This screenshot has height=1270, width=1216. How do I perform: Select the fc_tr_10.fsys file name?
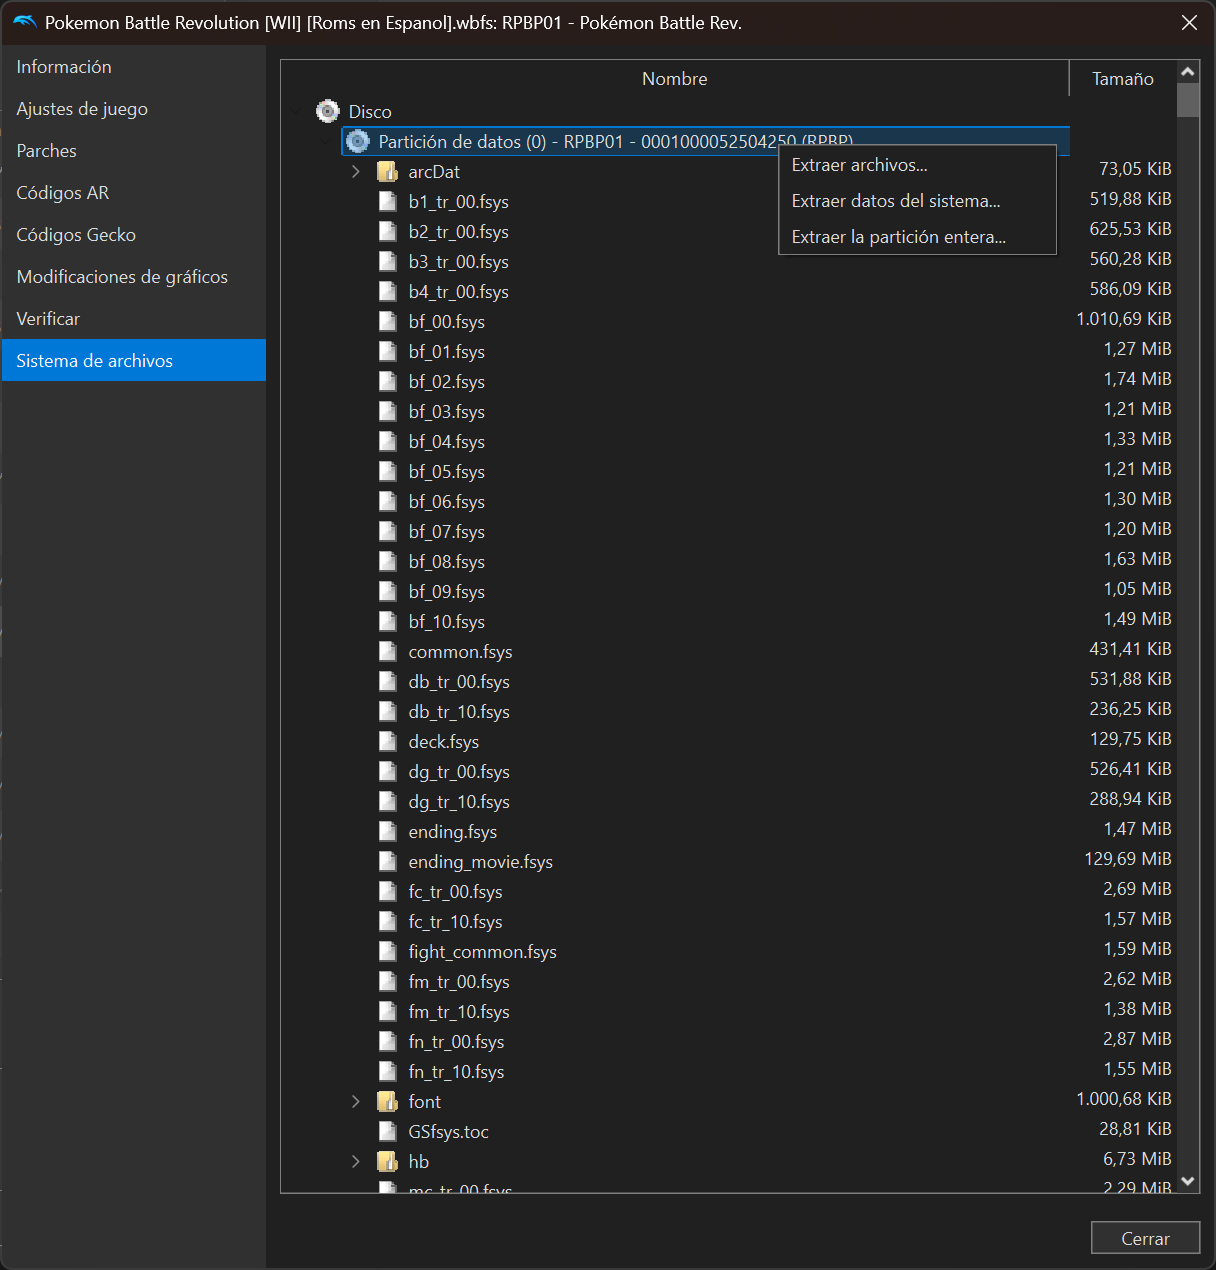tap(455, 921)
